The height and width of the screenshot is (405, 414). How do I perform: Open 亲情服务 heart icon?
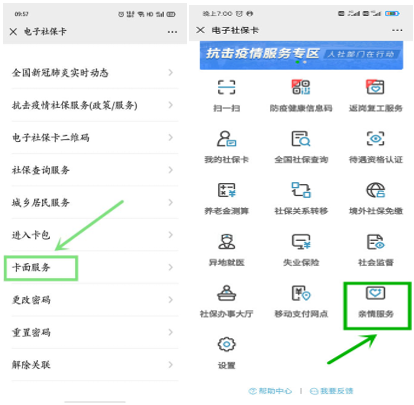[376, 293]
